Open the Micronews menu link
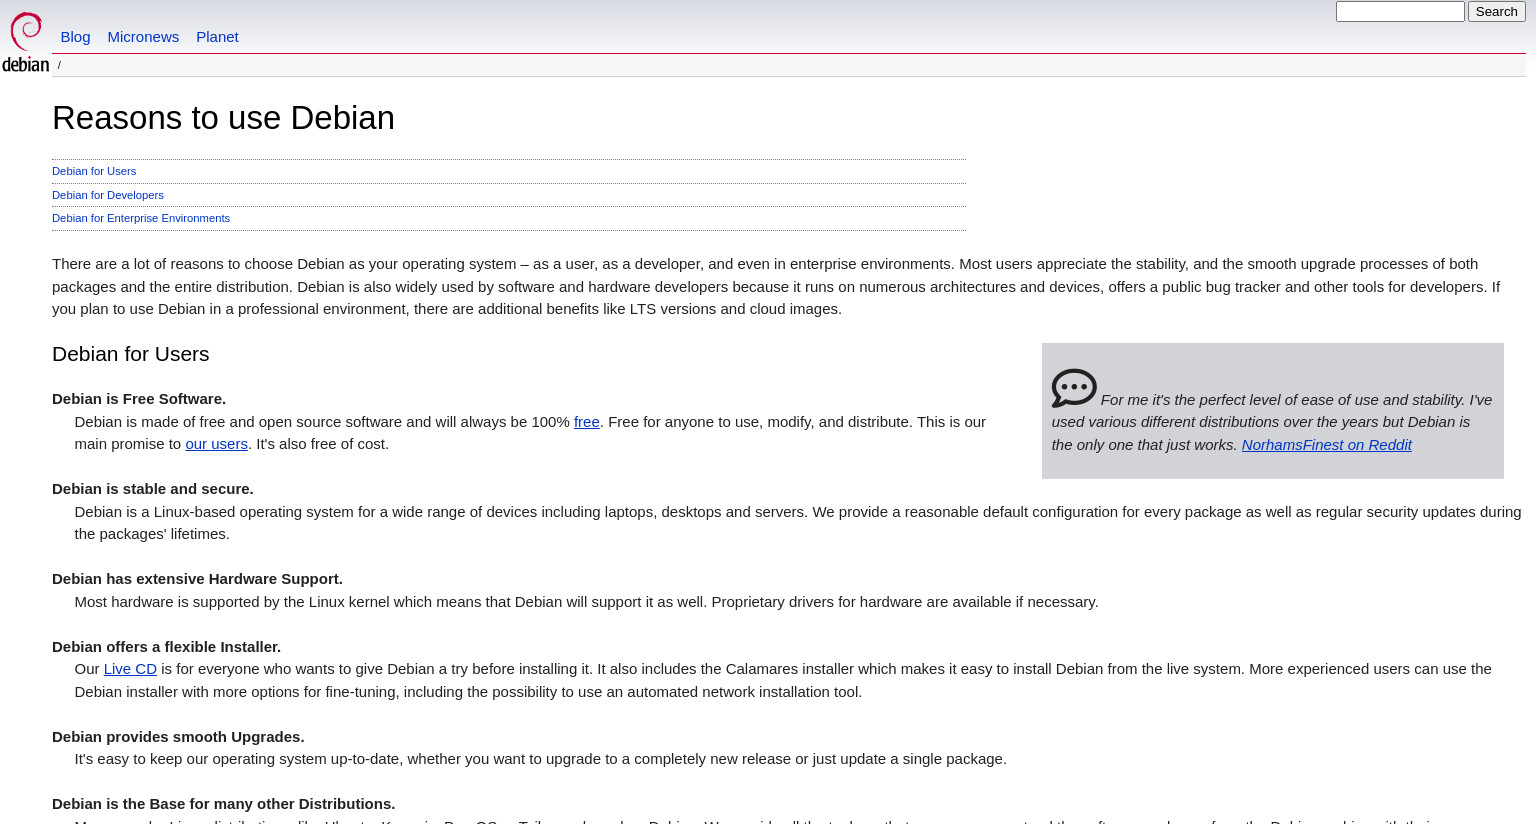The image size is (1536, 824). coord(143,37)
